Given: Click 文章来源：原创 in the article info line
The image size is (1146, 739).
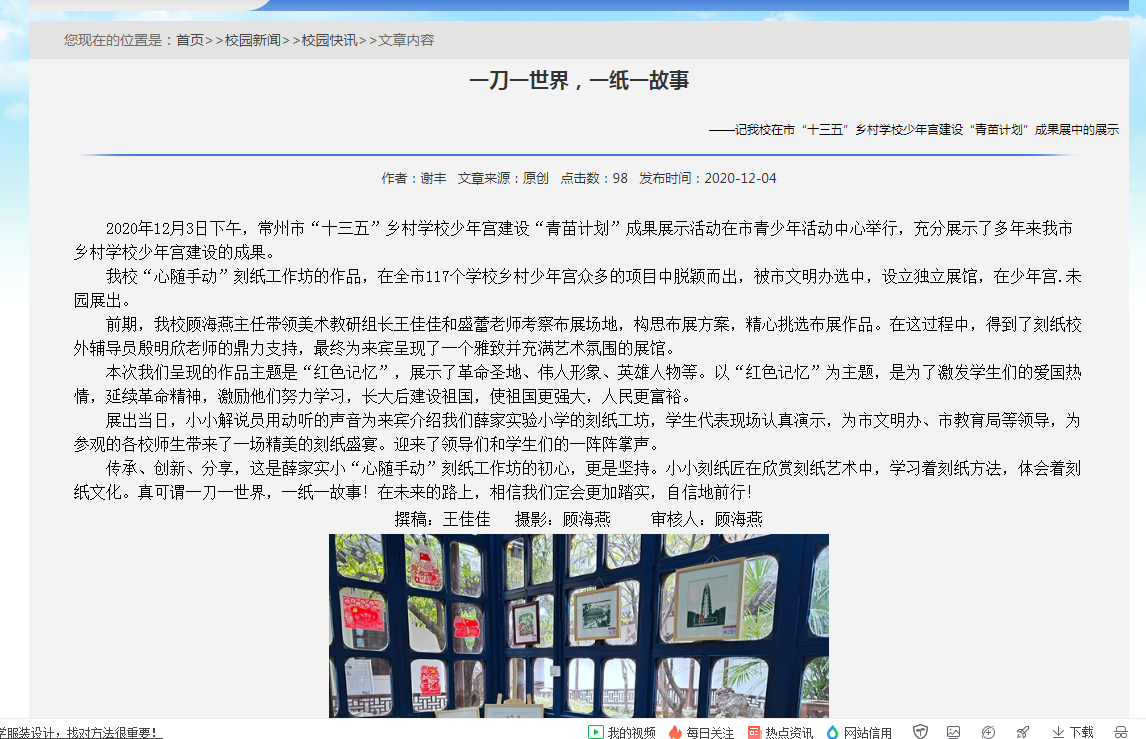Looking at the screenshot, I should (503, 178).
